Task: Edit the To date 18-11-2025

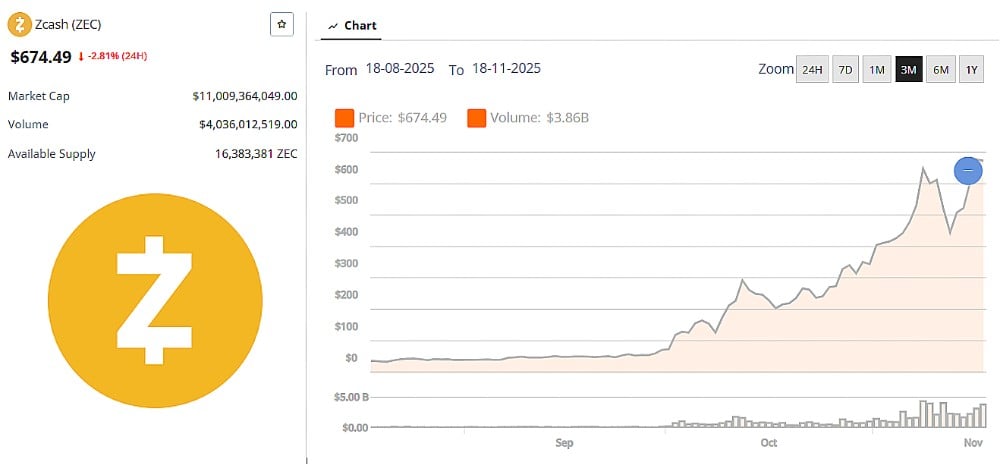Action: click(x=506, y=69)
